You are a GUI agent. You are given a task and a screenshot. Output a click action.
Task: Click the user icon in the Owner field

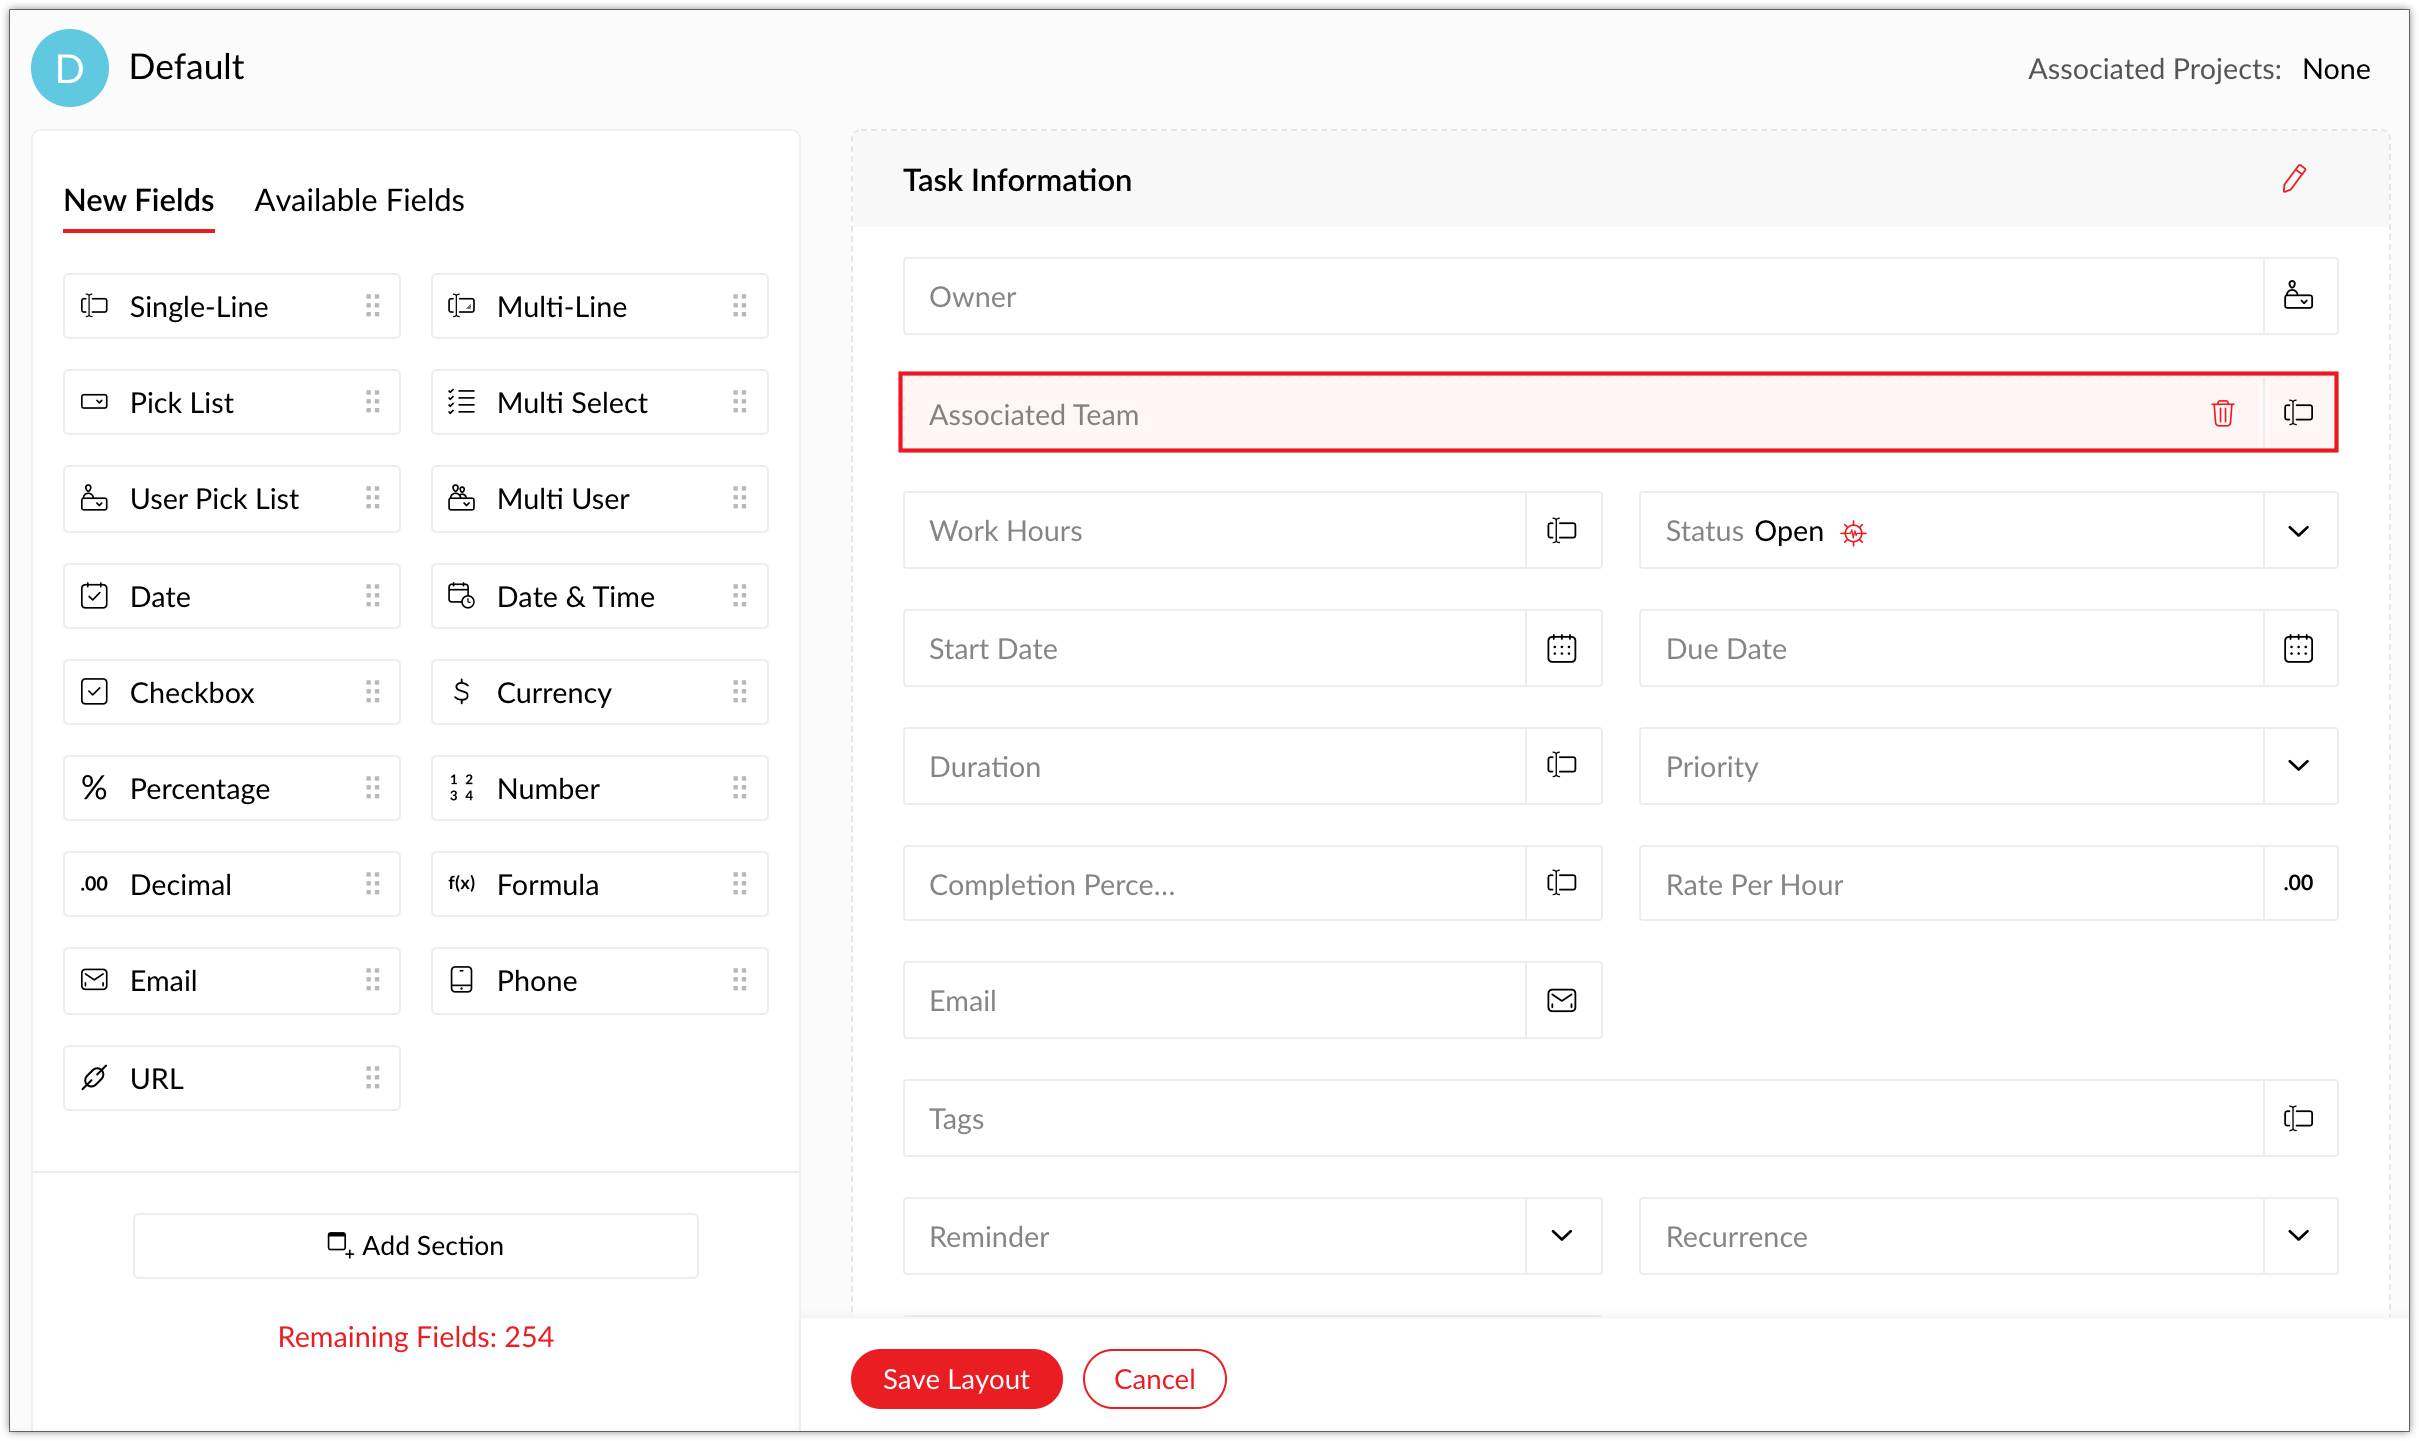[2298, 297]
